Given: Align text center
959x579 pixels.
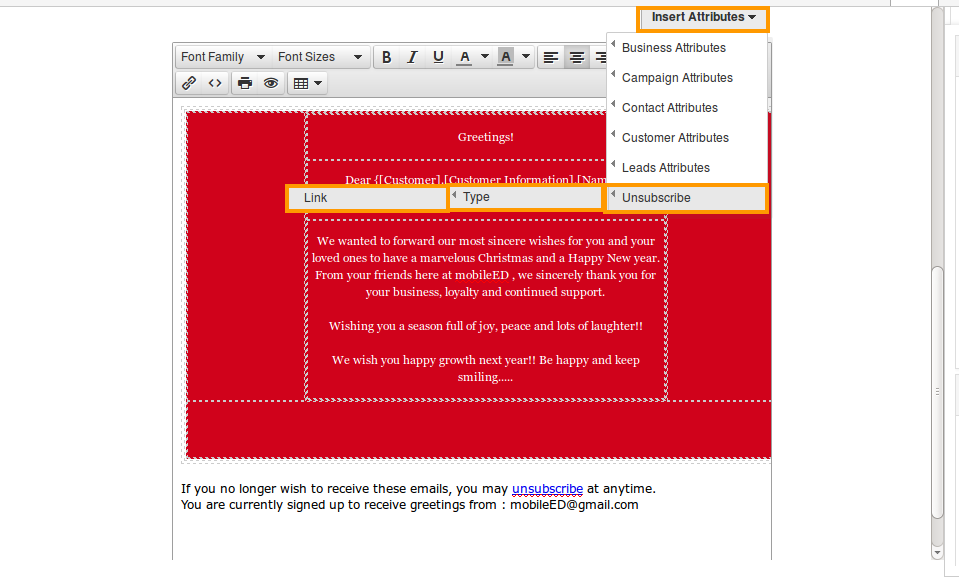Looking at the screenshot, I should click(576, 57).
